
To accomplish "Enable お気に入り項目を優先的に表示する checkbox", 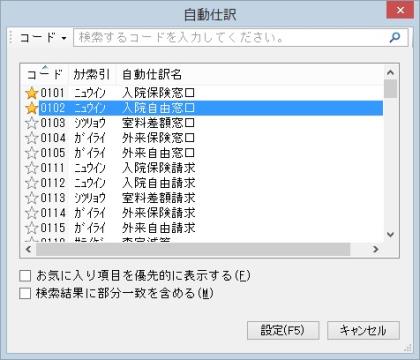I will [25, 276].
